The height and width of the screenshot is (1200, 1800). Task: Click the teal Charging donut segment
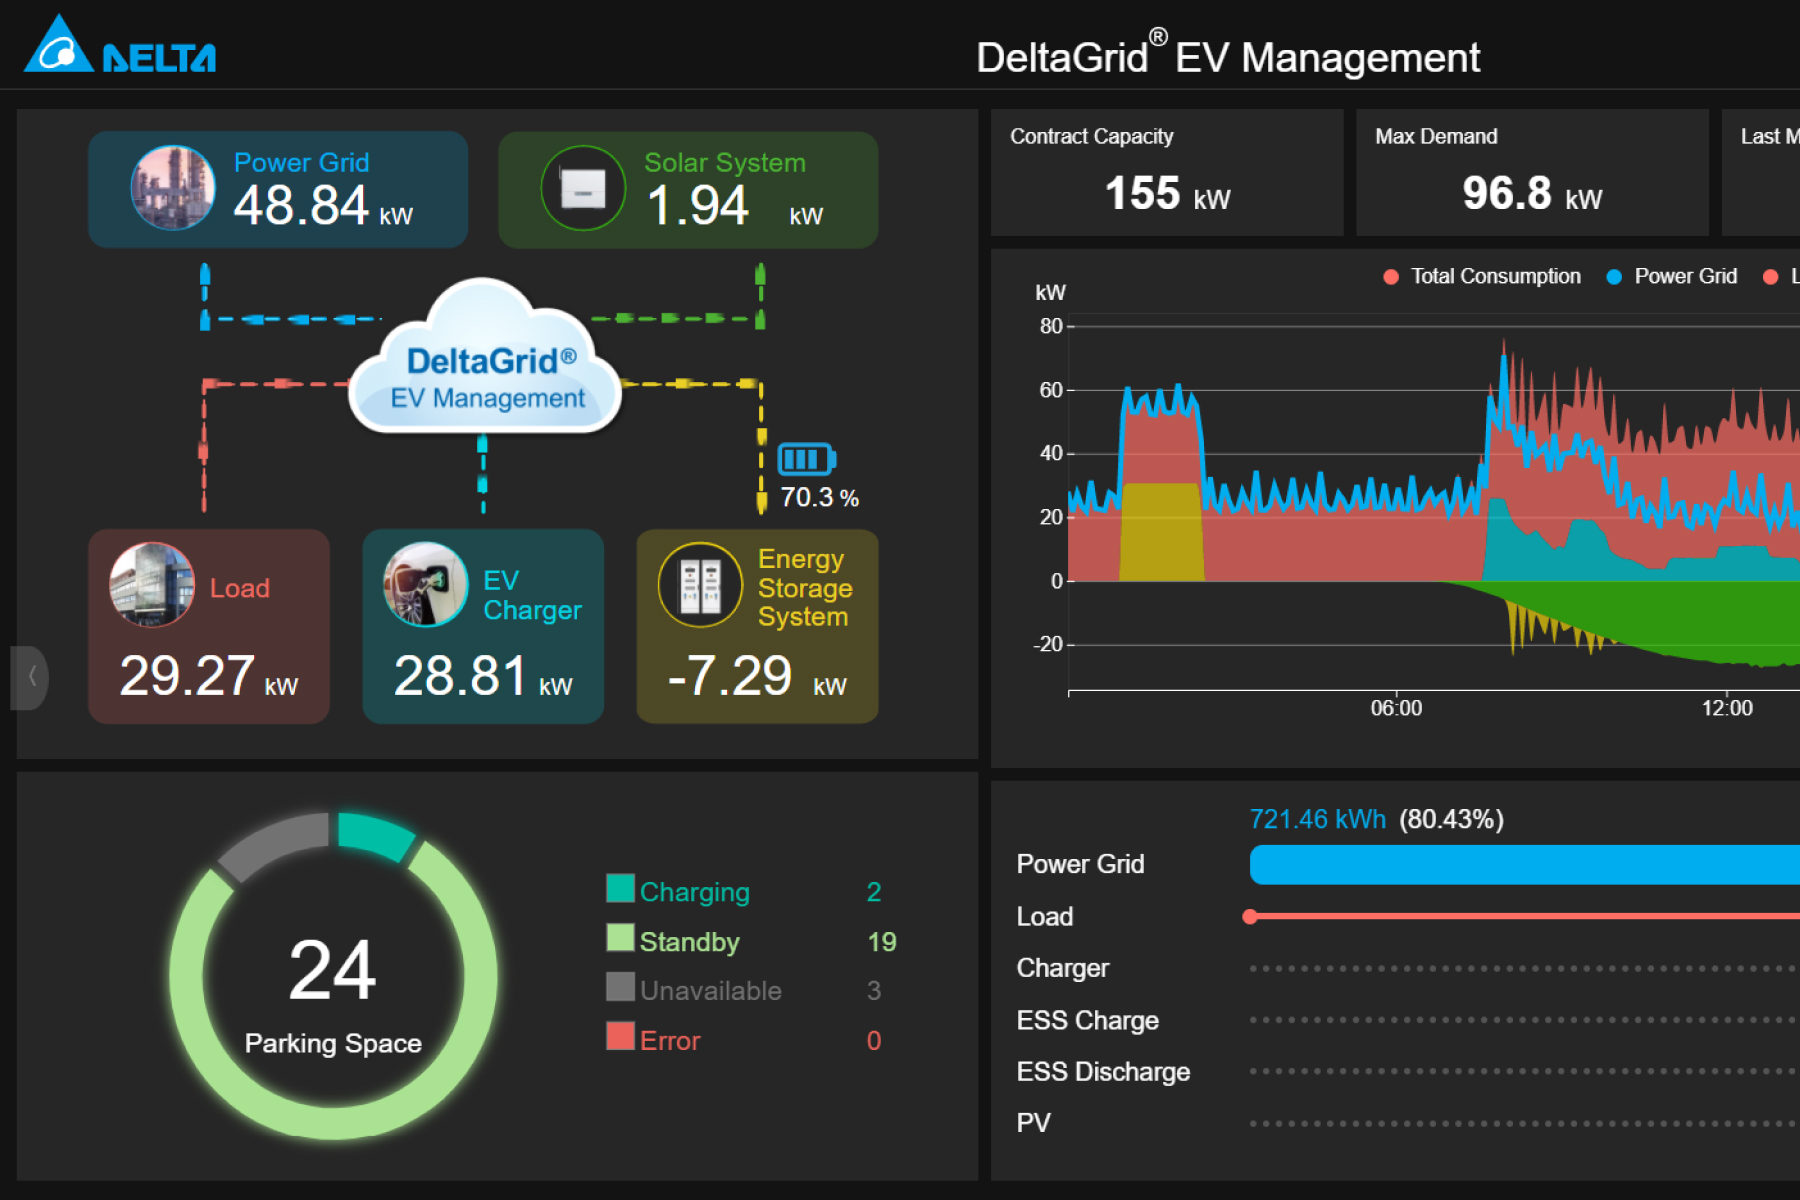pyautogui.click(x=375, y=835)
